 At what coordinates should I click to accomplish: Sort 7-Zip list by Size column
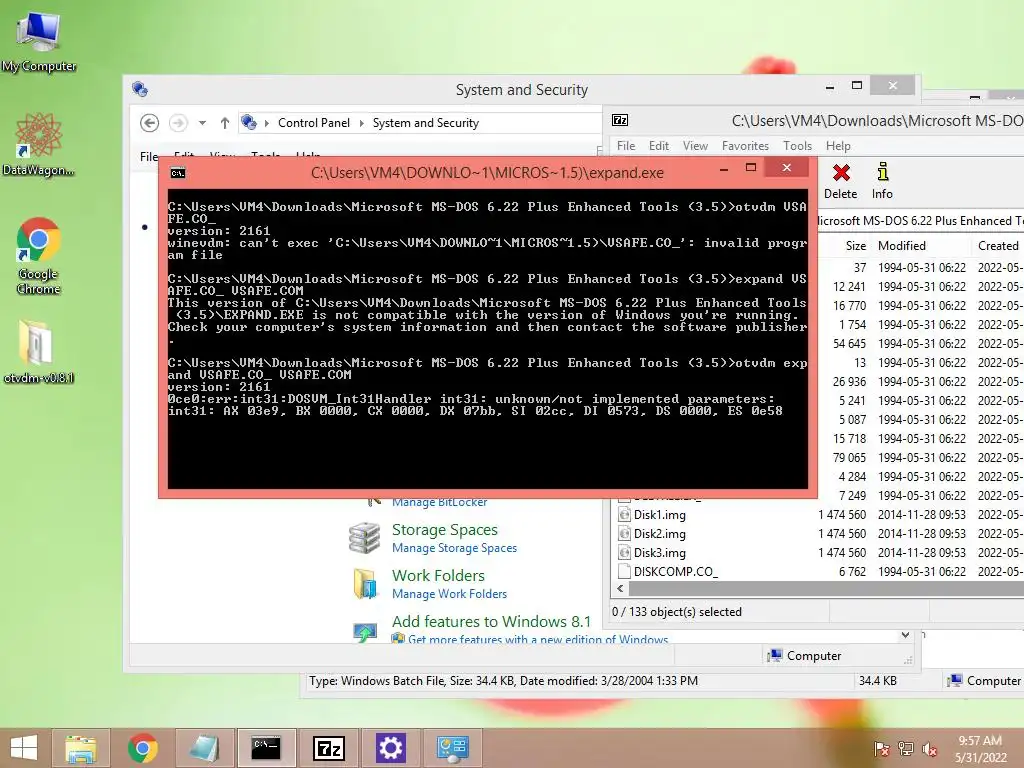tap(856, 246)
